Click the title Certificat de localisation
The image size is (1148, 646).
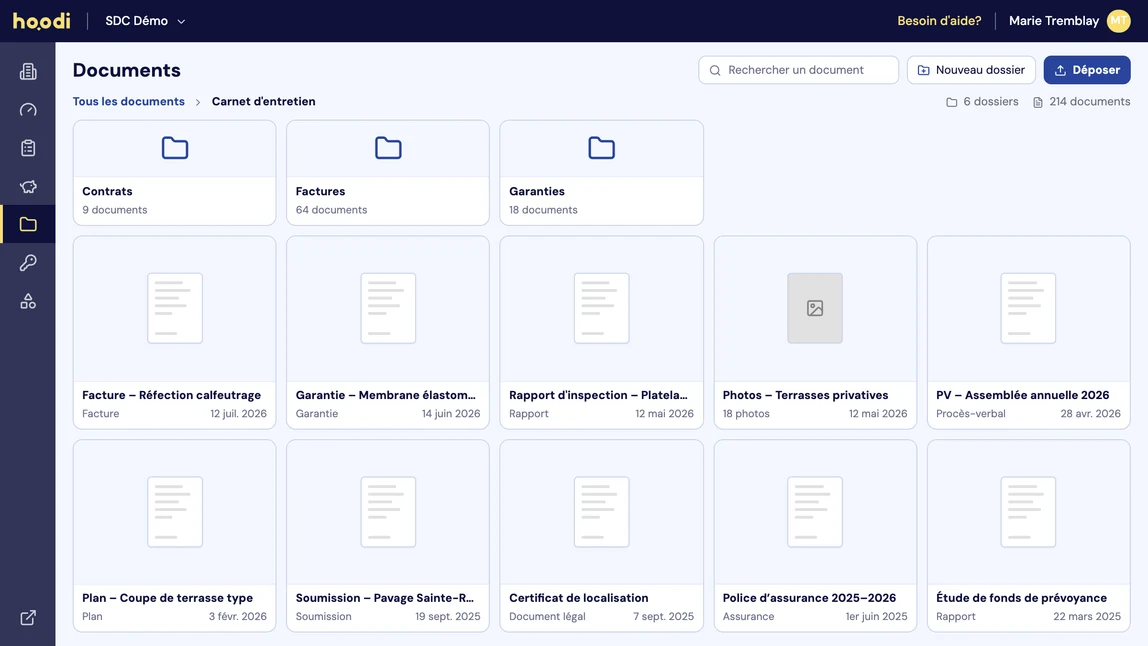[x=578, y=598]
